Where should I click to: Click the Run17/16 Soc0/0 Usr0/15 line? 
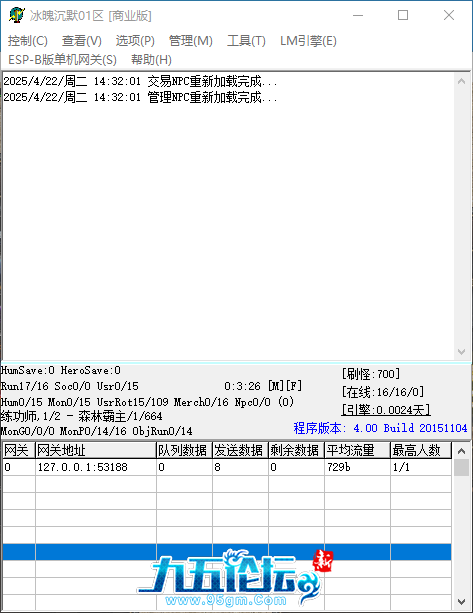pos(70,386)
